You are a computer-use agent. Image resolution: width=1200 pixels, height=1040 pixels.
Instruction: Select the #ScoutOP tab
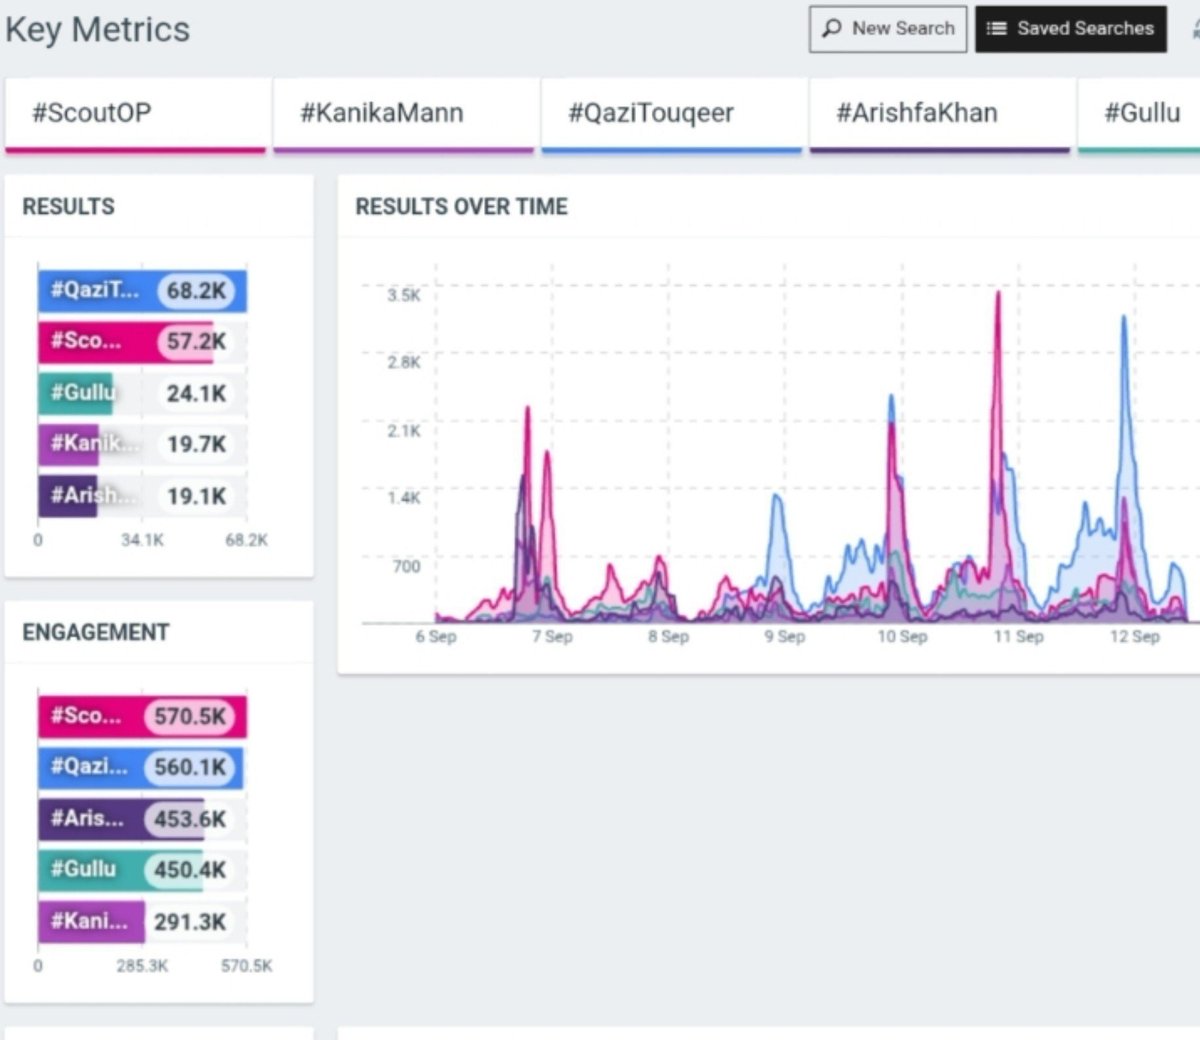click(135, 114)
